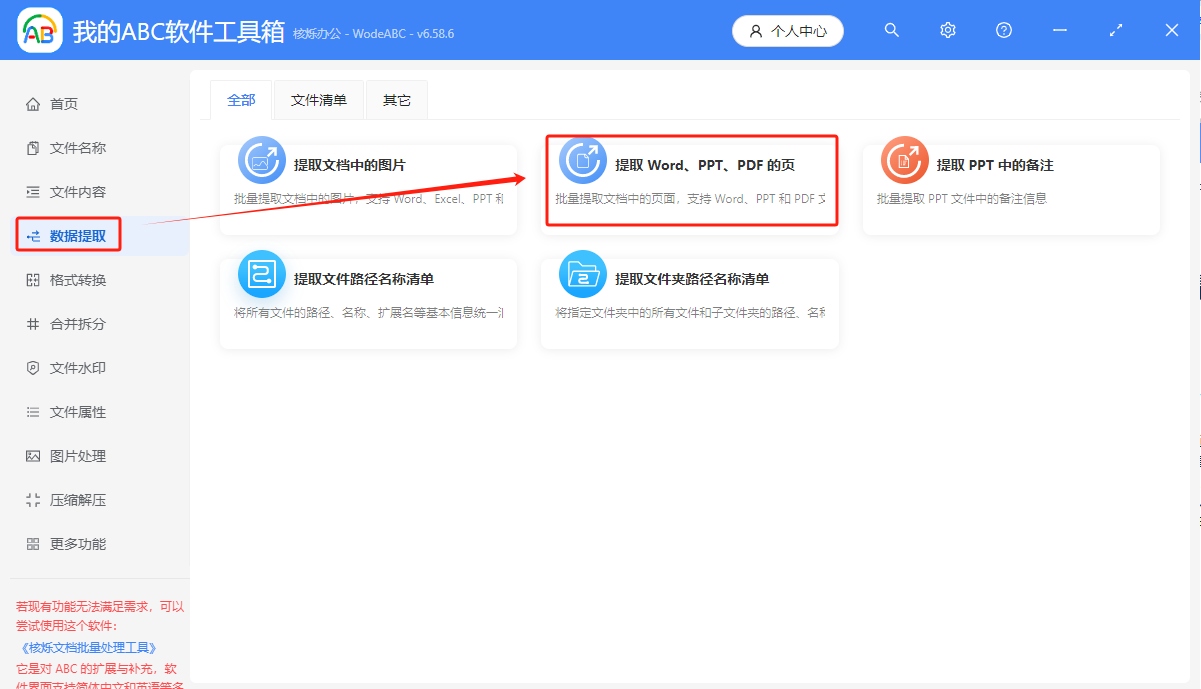Screen dimensions: 1201x689
Task: Open the search icon in title bar
Action: [x=891, y=30]
